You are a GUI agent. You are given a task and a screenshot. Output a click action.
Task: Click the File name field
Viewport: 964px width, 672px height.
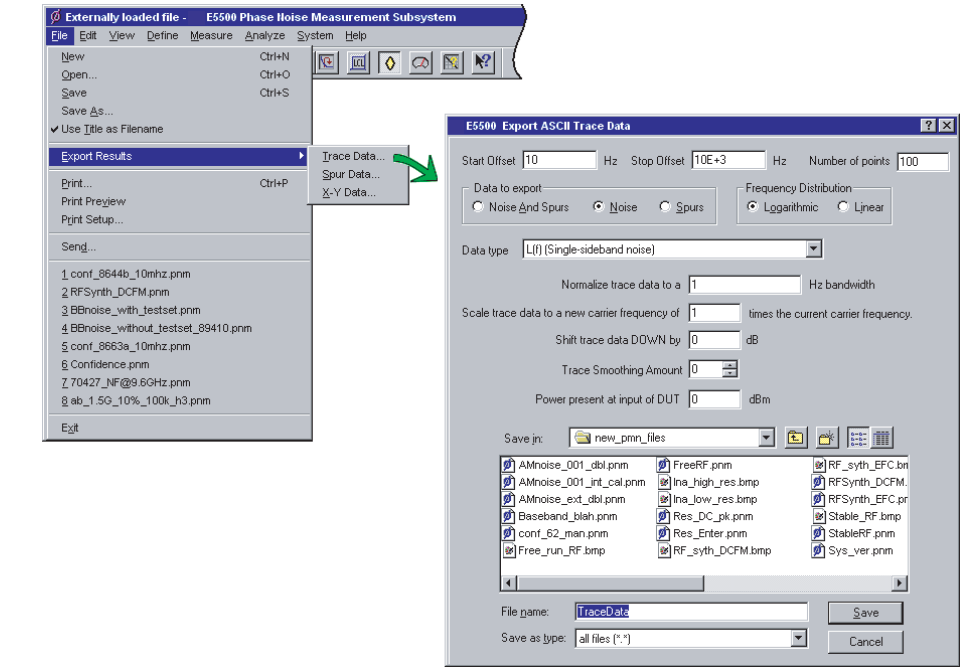coord(691,612)
